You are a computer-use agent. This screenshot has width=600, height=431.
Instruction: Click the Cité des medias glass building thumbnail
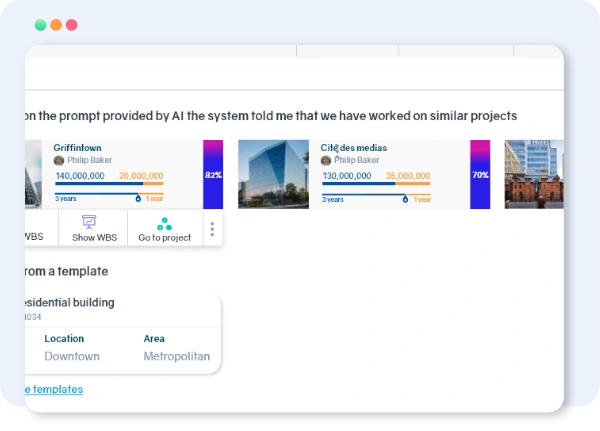coord(273,174)
